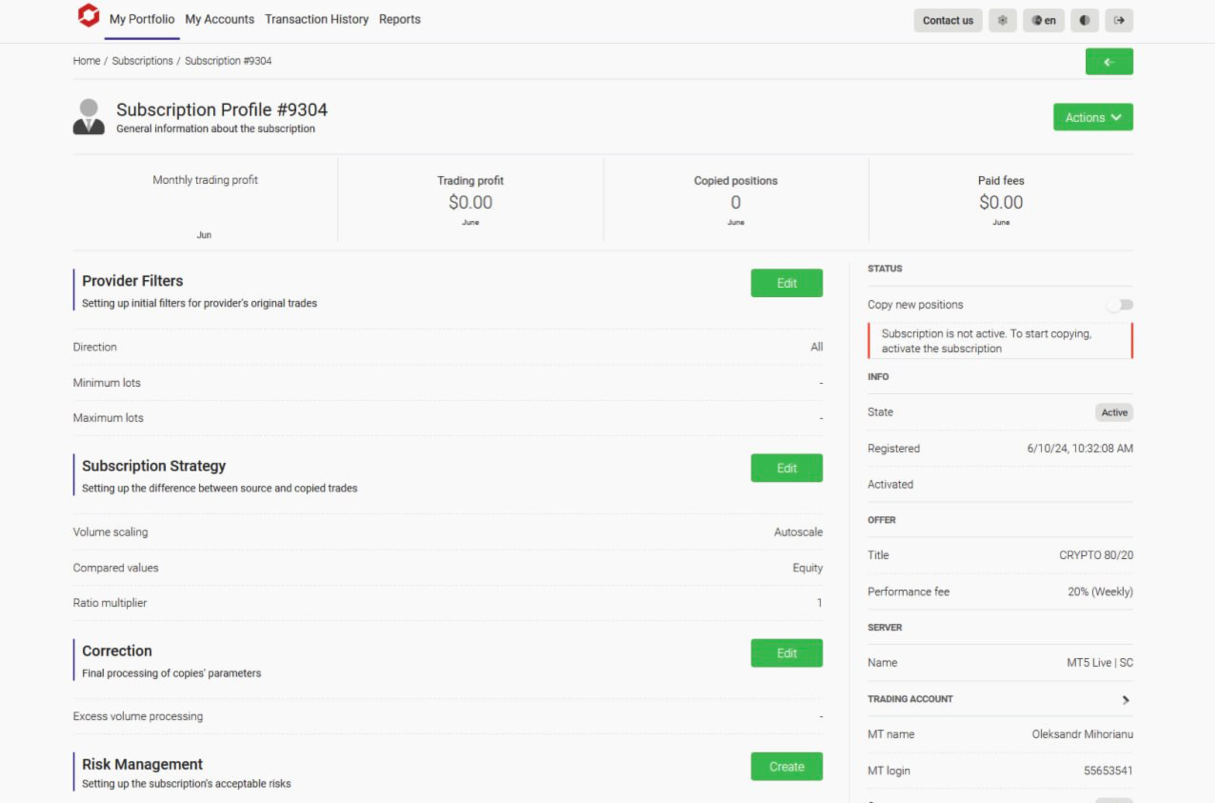Screen dimensions: 1215x803
Task: Enable the Copy new positions switch
Action: click(x=1120, y=305)
